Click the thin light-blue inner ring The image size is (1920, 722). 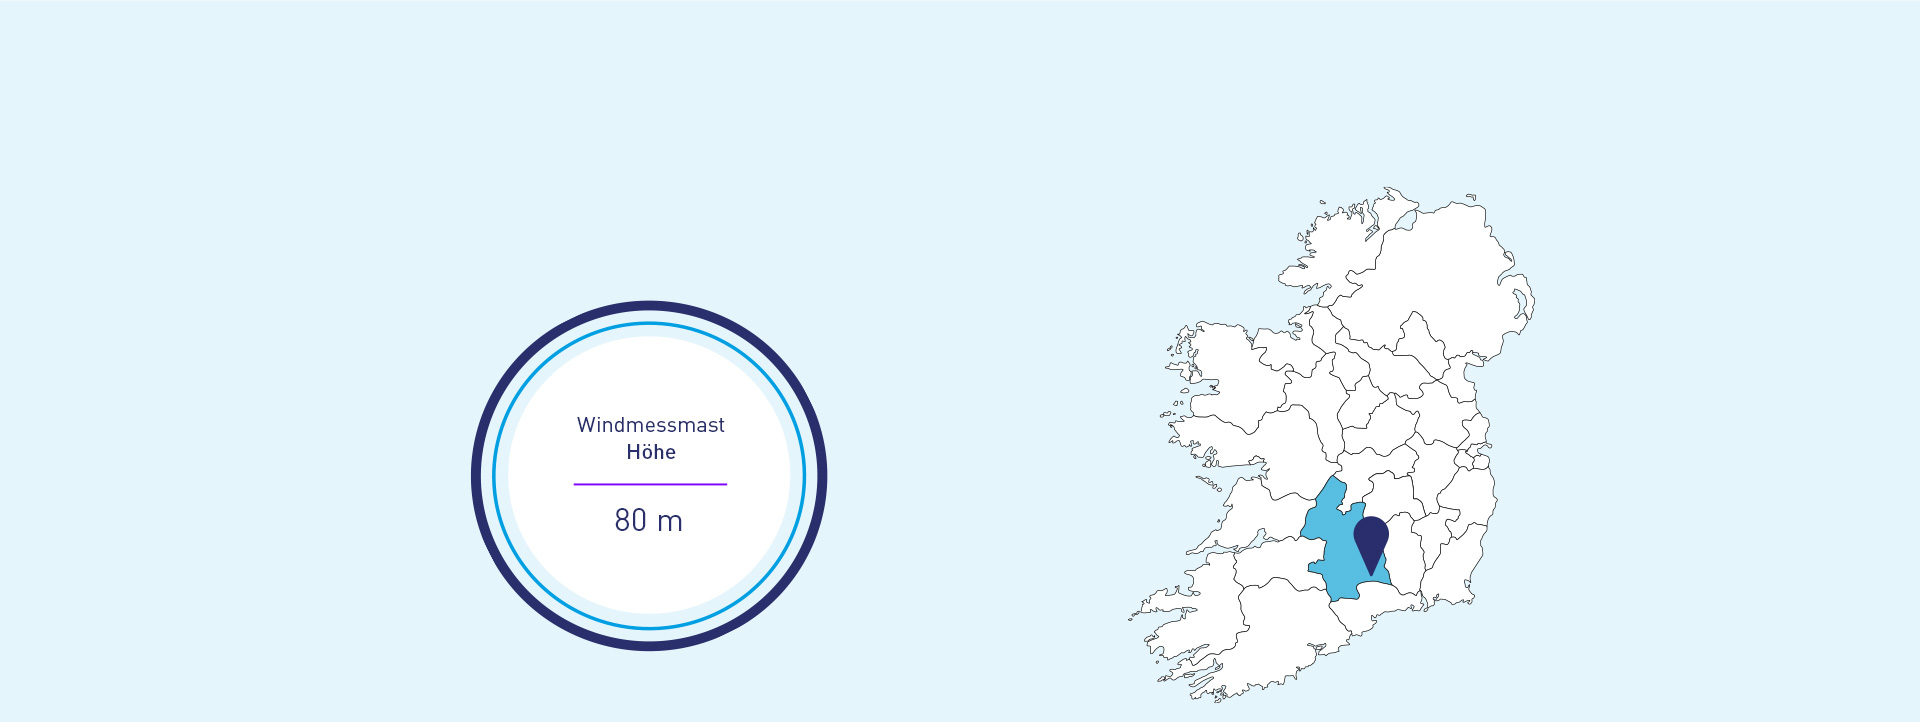click(x=495, y=476)
